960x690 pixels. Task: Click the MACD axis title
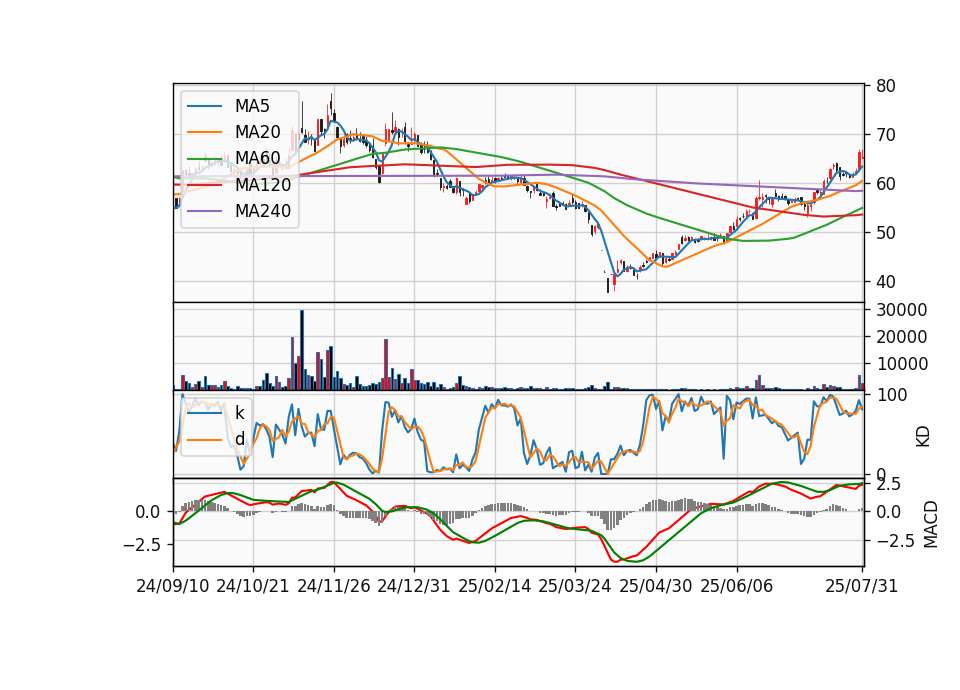(931, 524)
